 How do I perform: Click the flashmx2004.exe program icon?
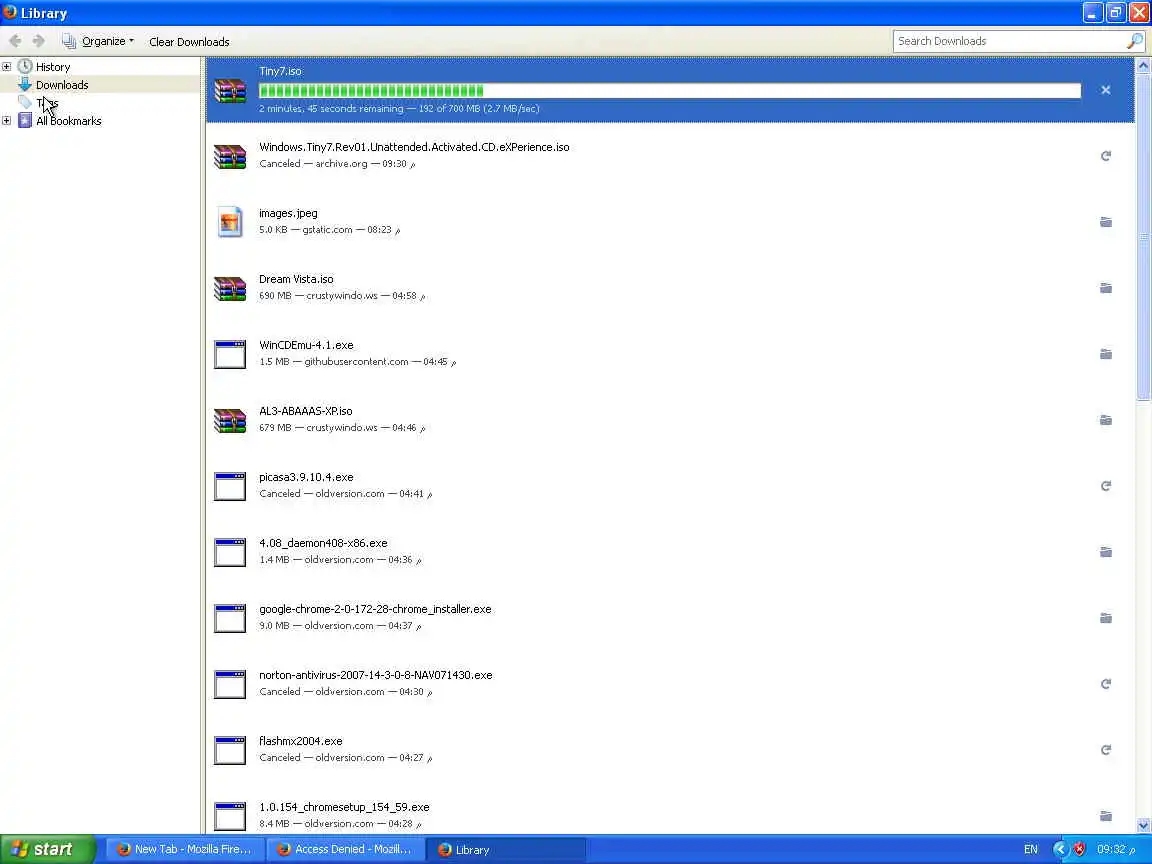pyautogui.click(x=230, y=750)
